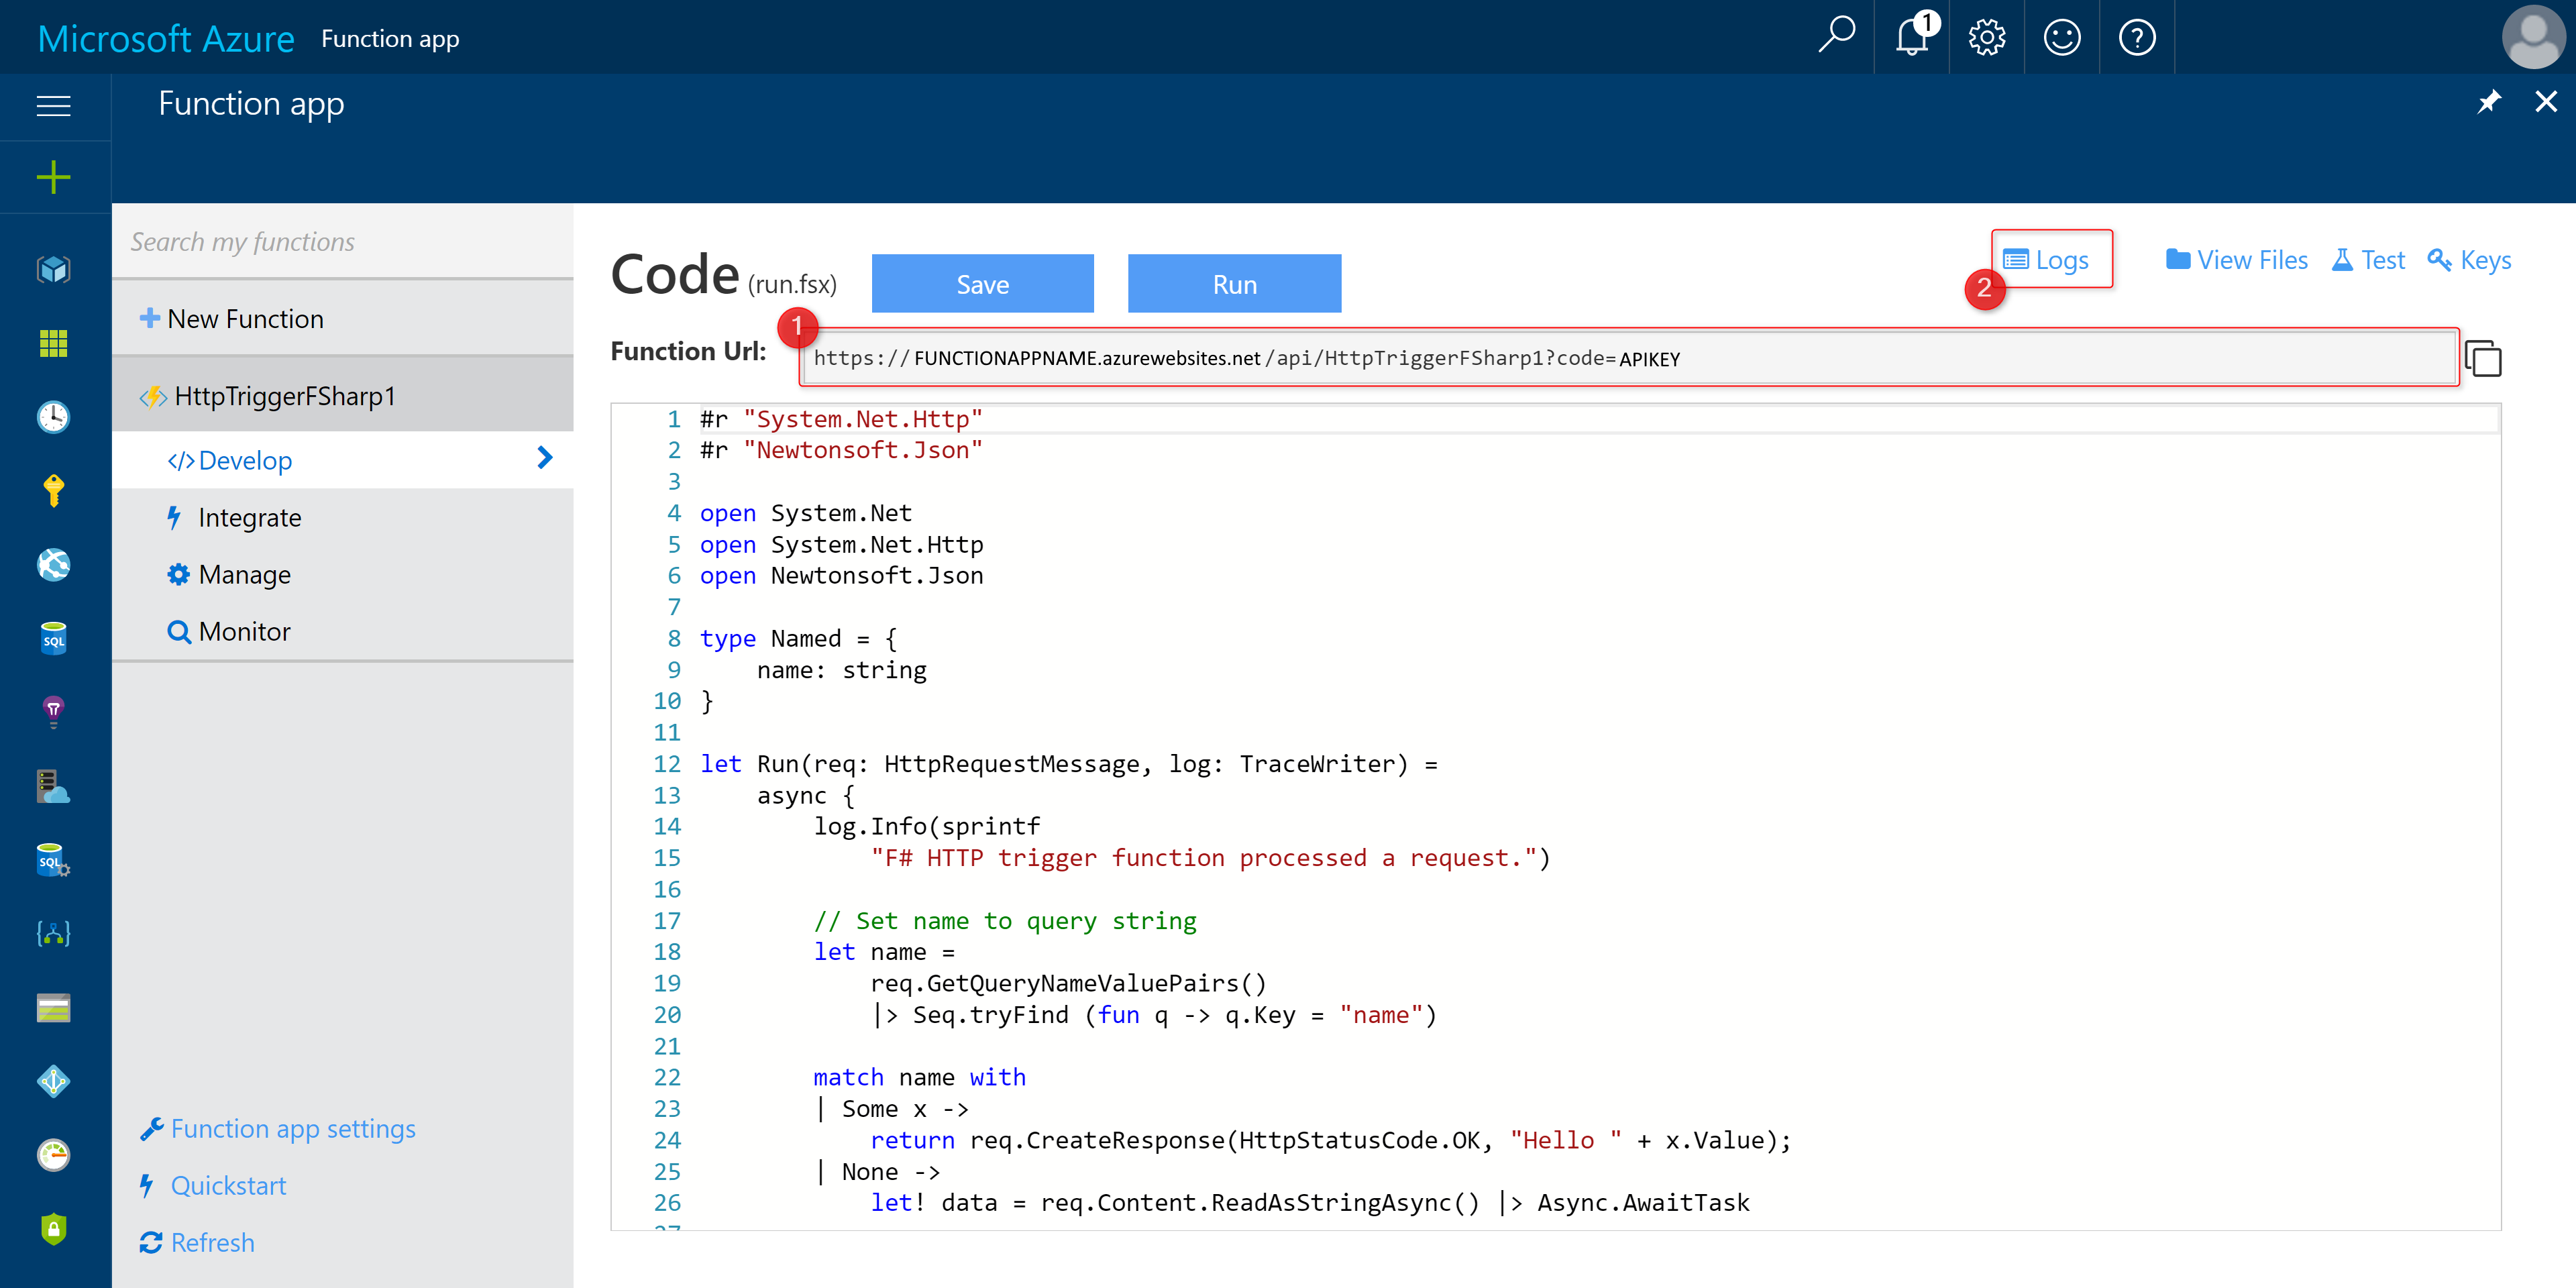Click the Run button
2576x1288 pixels.
(x=1234, y=284)
